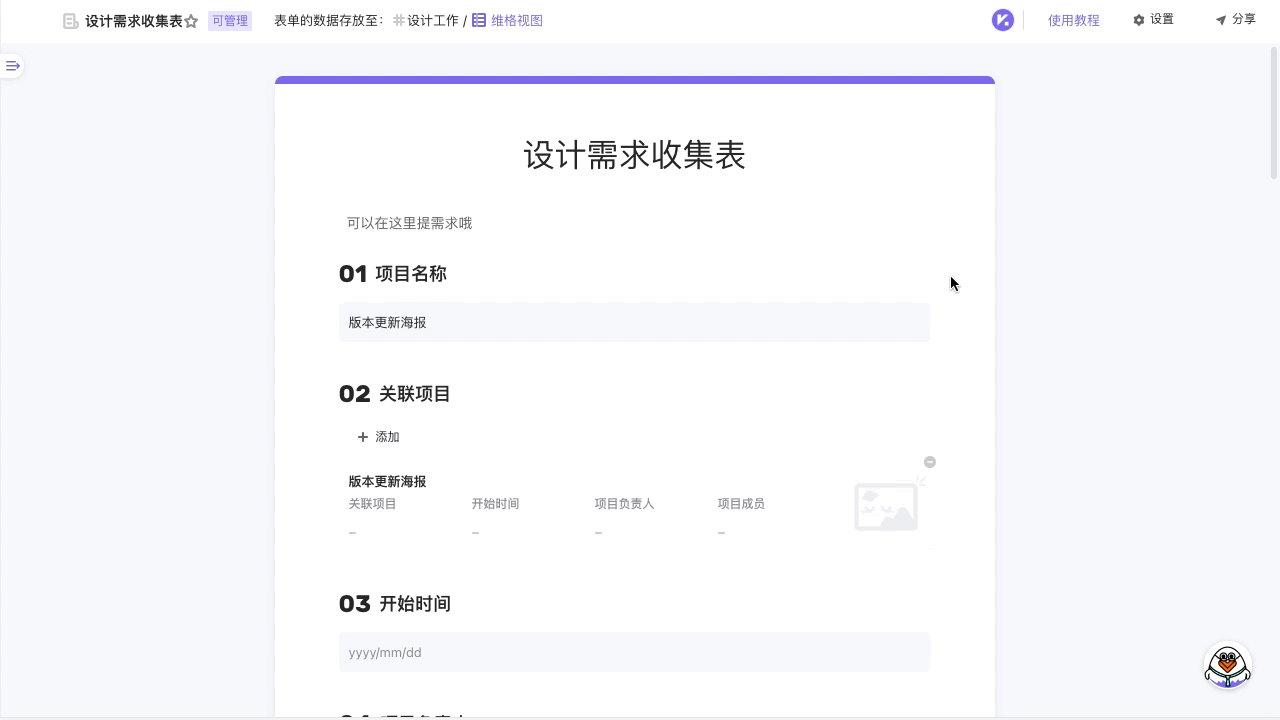Open the bird mascot help assistant
The height and width of the screenshot is (720, 1280).
[1227, 666]
